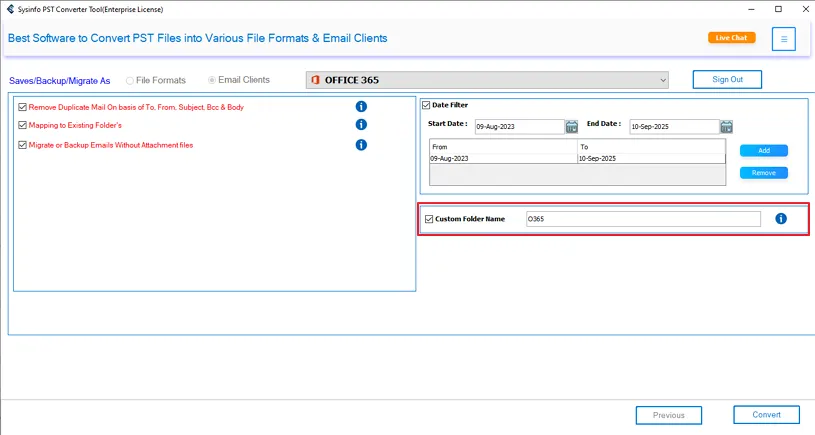Disable the Date Filter checkbox
This screenshot has height=435, width=815.
(x=426, y=105)
